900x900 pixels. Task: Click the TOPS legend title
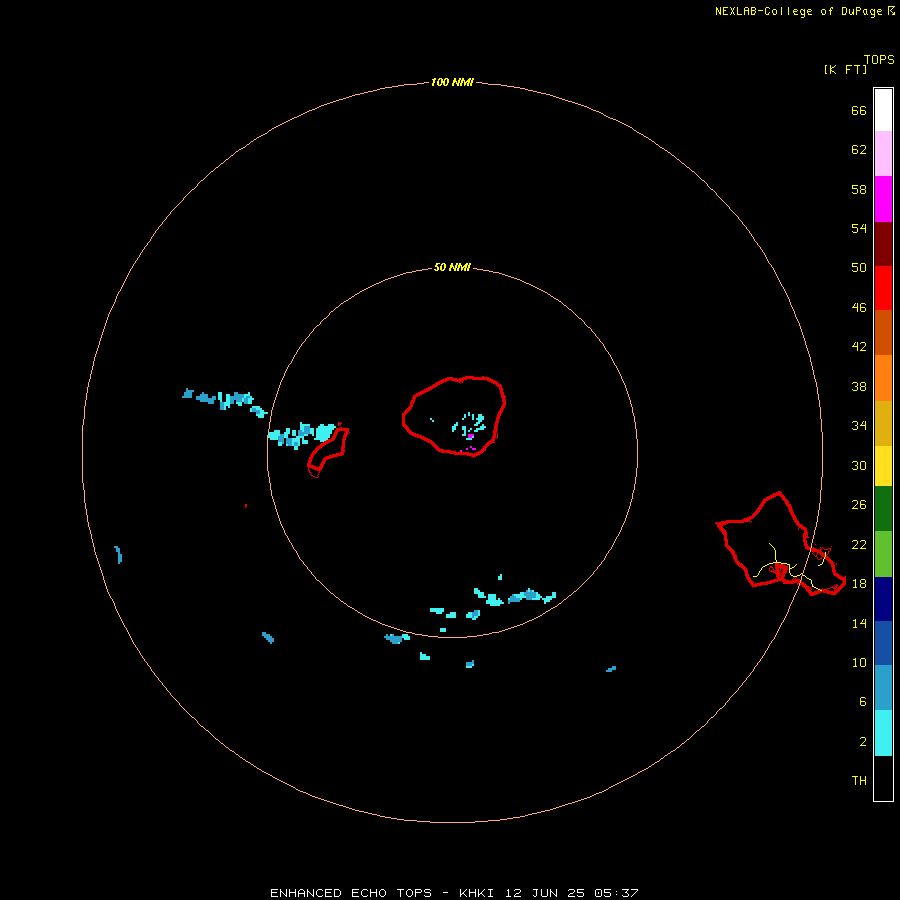click(x=879, y=59)
